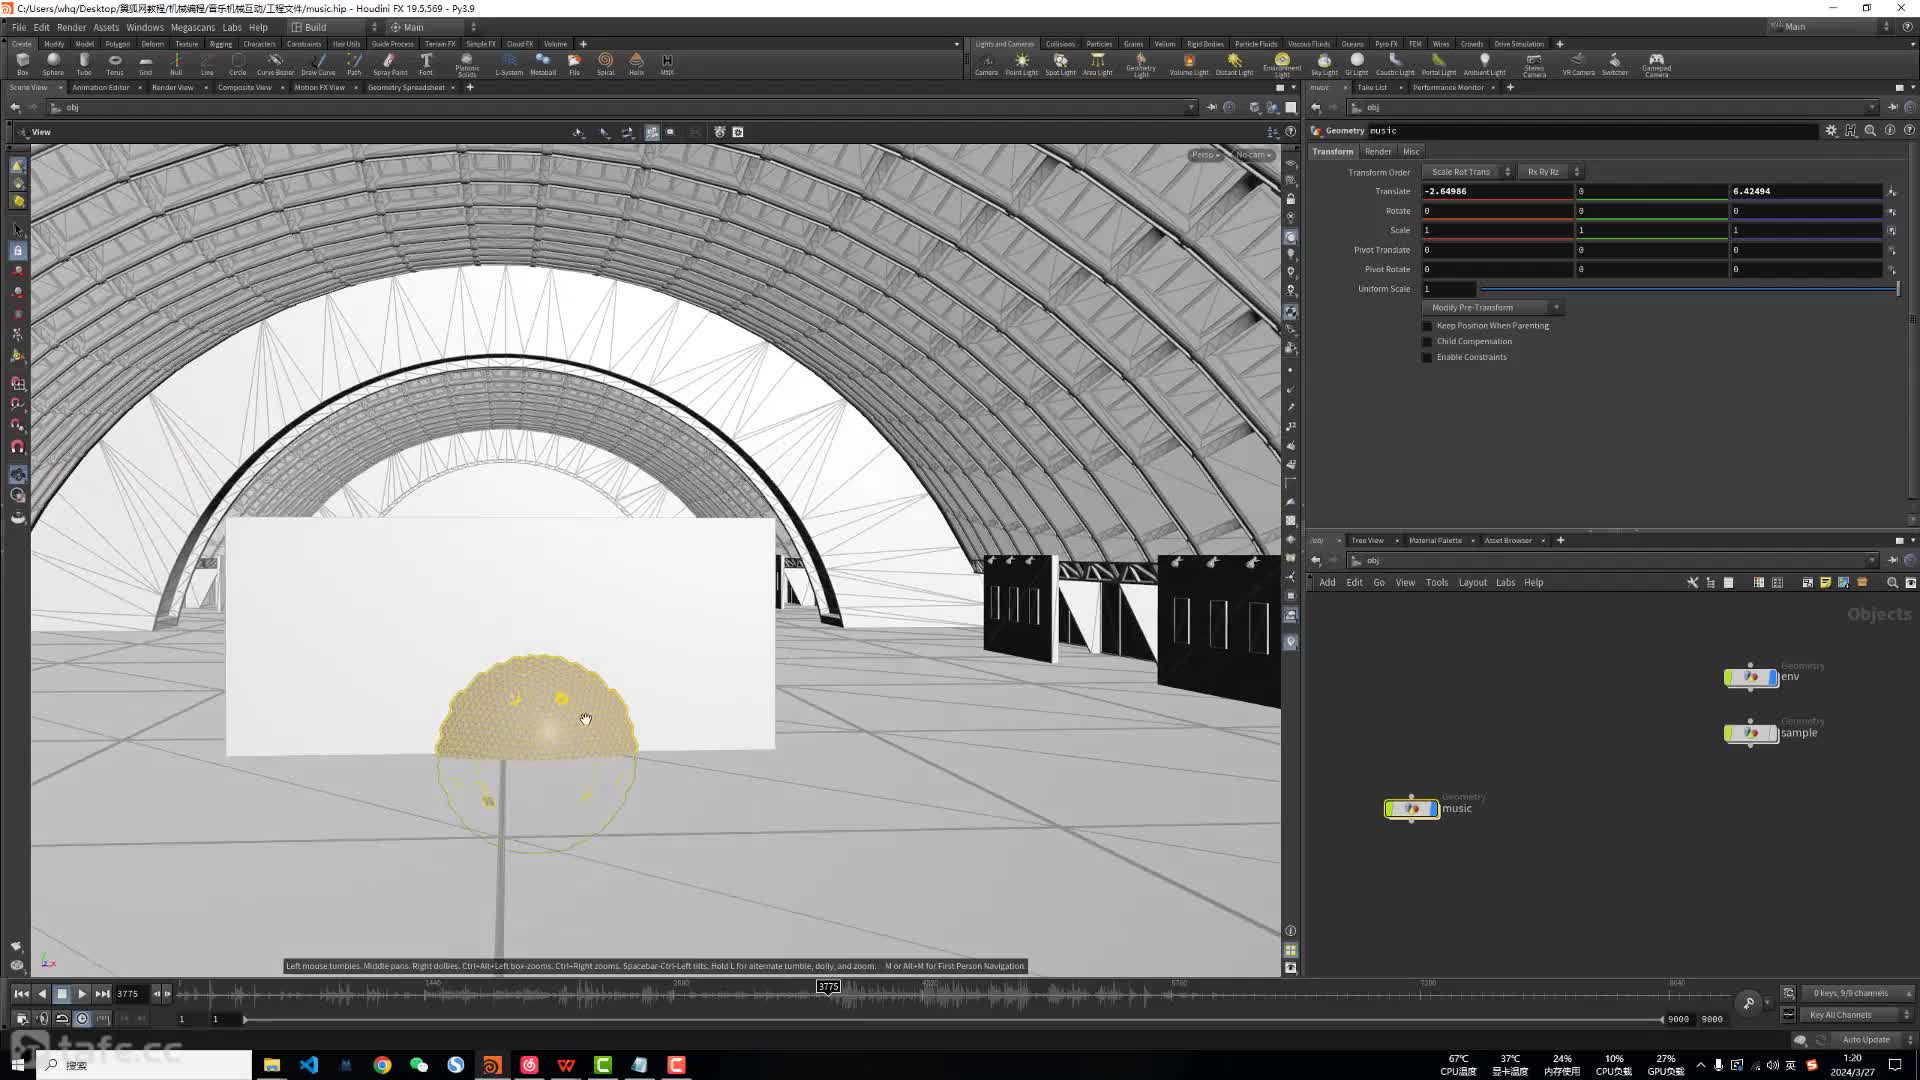Play the timeline forward
The image size is (1920, 1080).
[x=82, y=994]
